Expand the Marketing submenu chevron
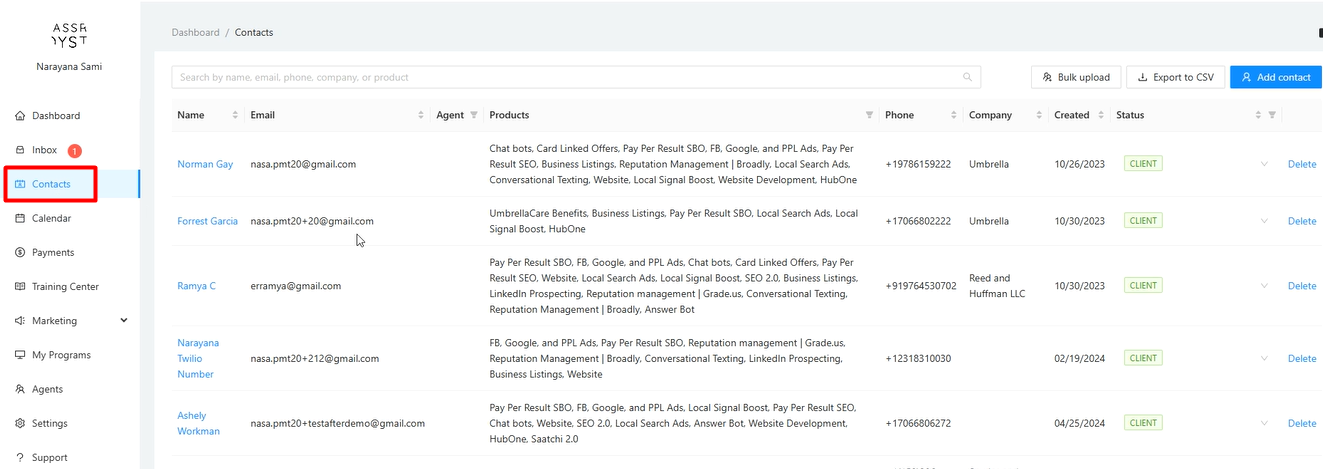 pyautogui.click(x=124, y=321)
